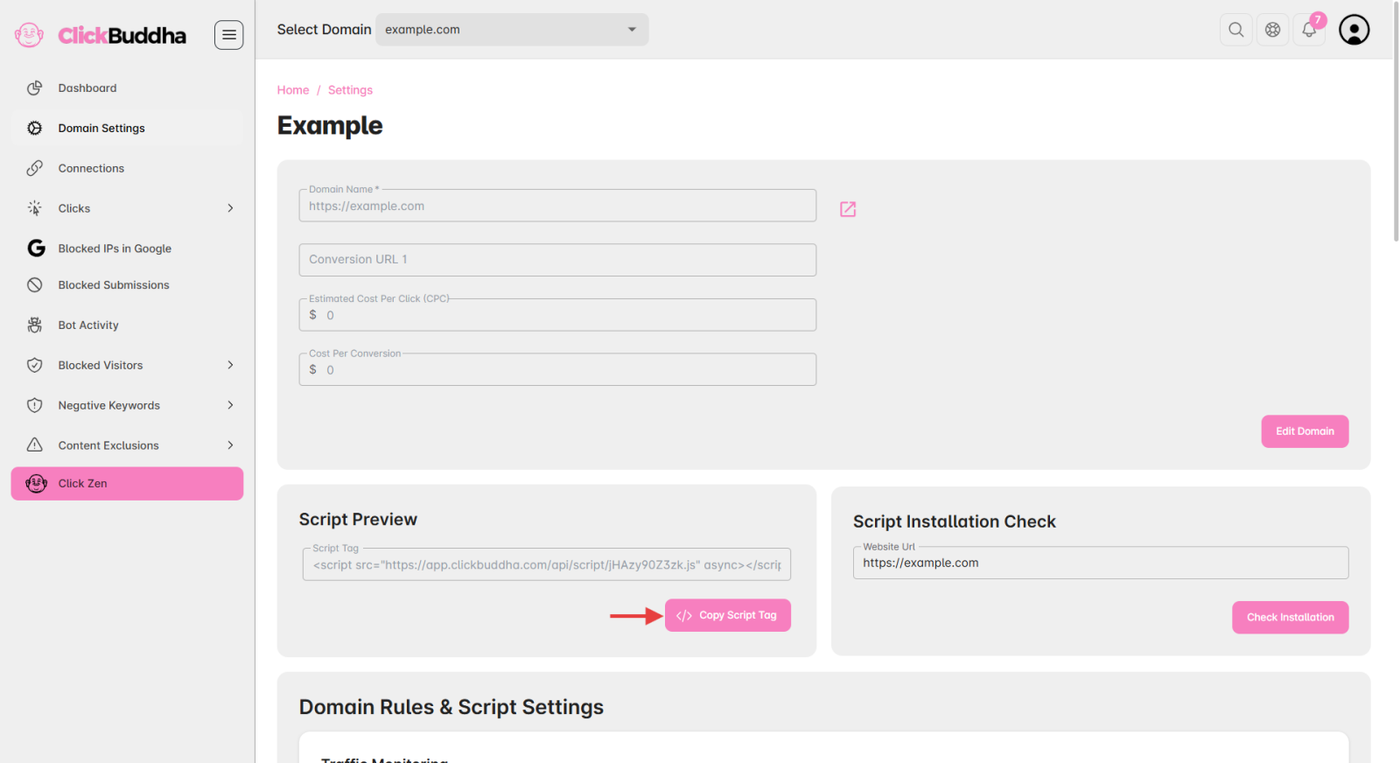The height and width of the screenshot is (763, 1400).
Task: Select Bot Activity menu item
Action: (88, 325)
